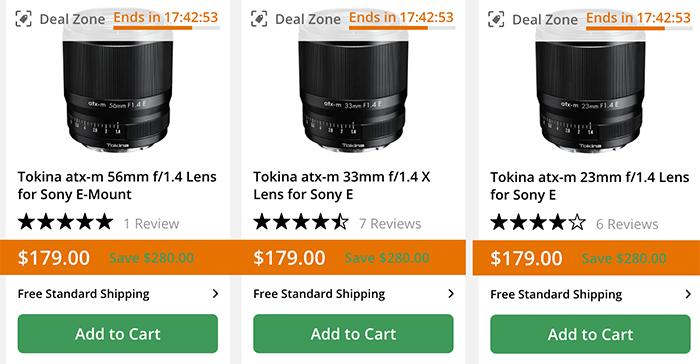View the 7 Reviews link
The width and height of the screenshot is (700, 364).
(x=390, y=223)
